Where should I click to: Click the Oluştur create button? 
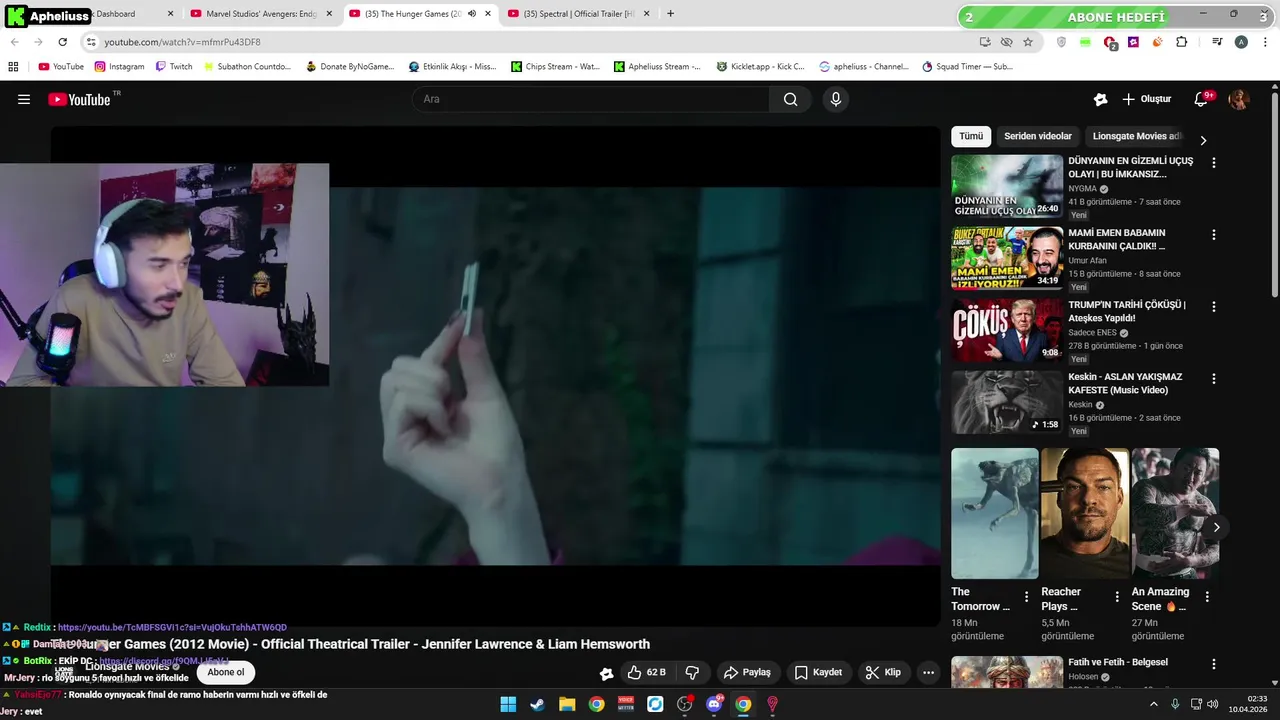1146,99
